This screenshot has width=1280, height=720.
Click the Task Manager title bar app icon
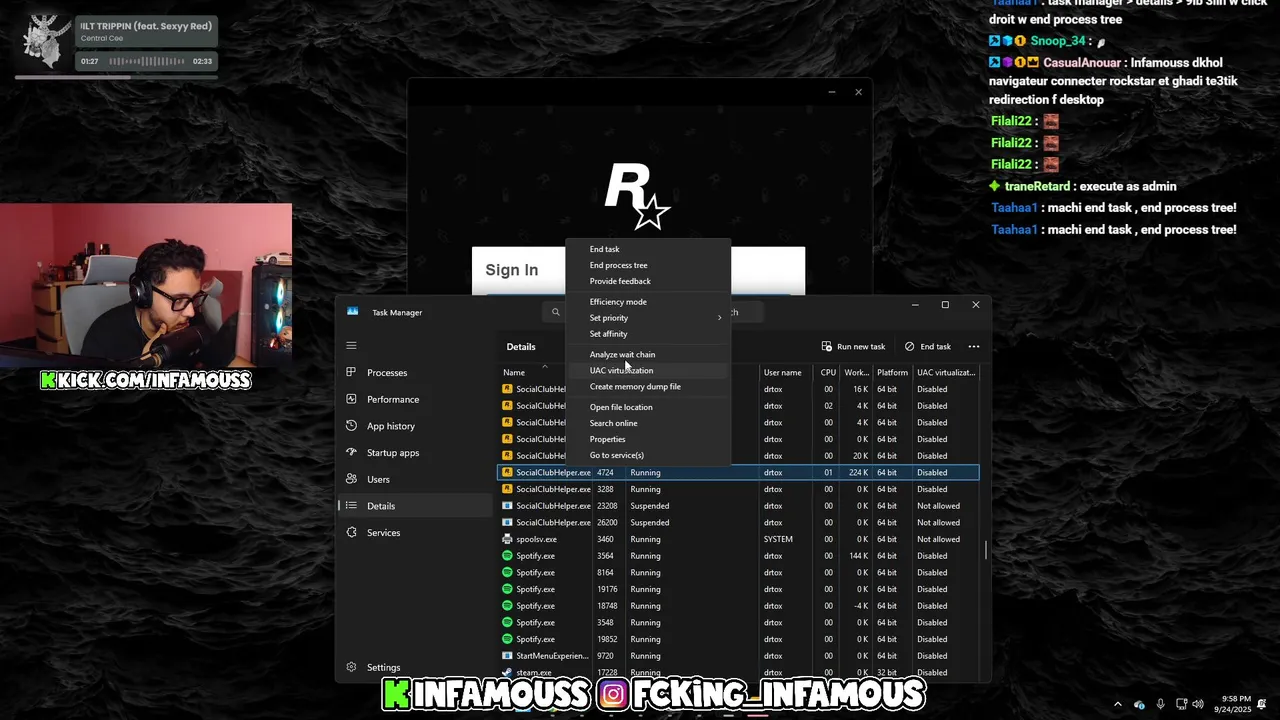coord(352,311)
